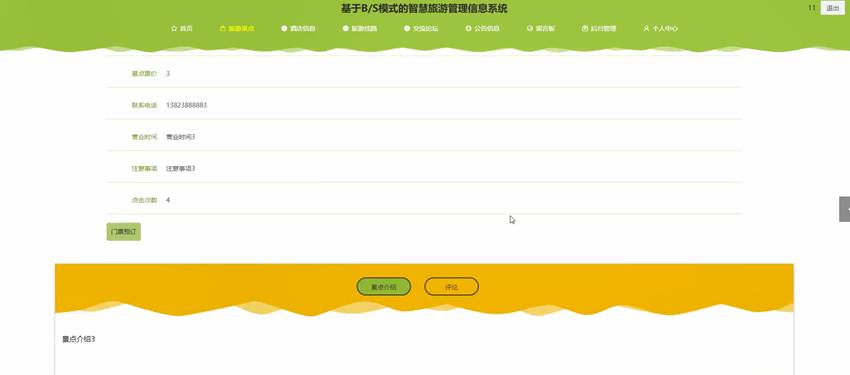This screenshot has width=850, height=375.
Task: Click the round icon beside 旅游线路
Action: [x=346, y=29]
